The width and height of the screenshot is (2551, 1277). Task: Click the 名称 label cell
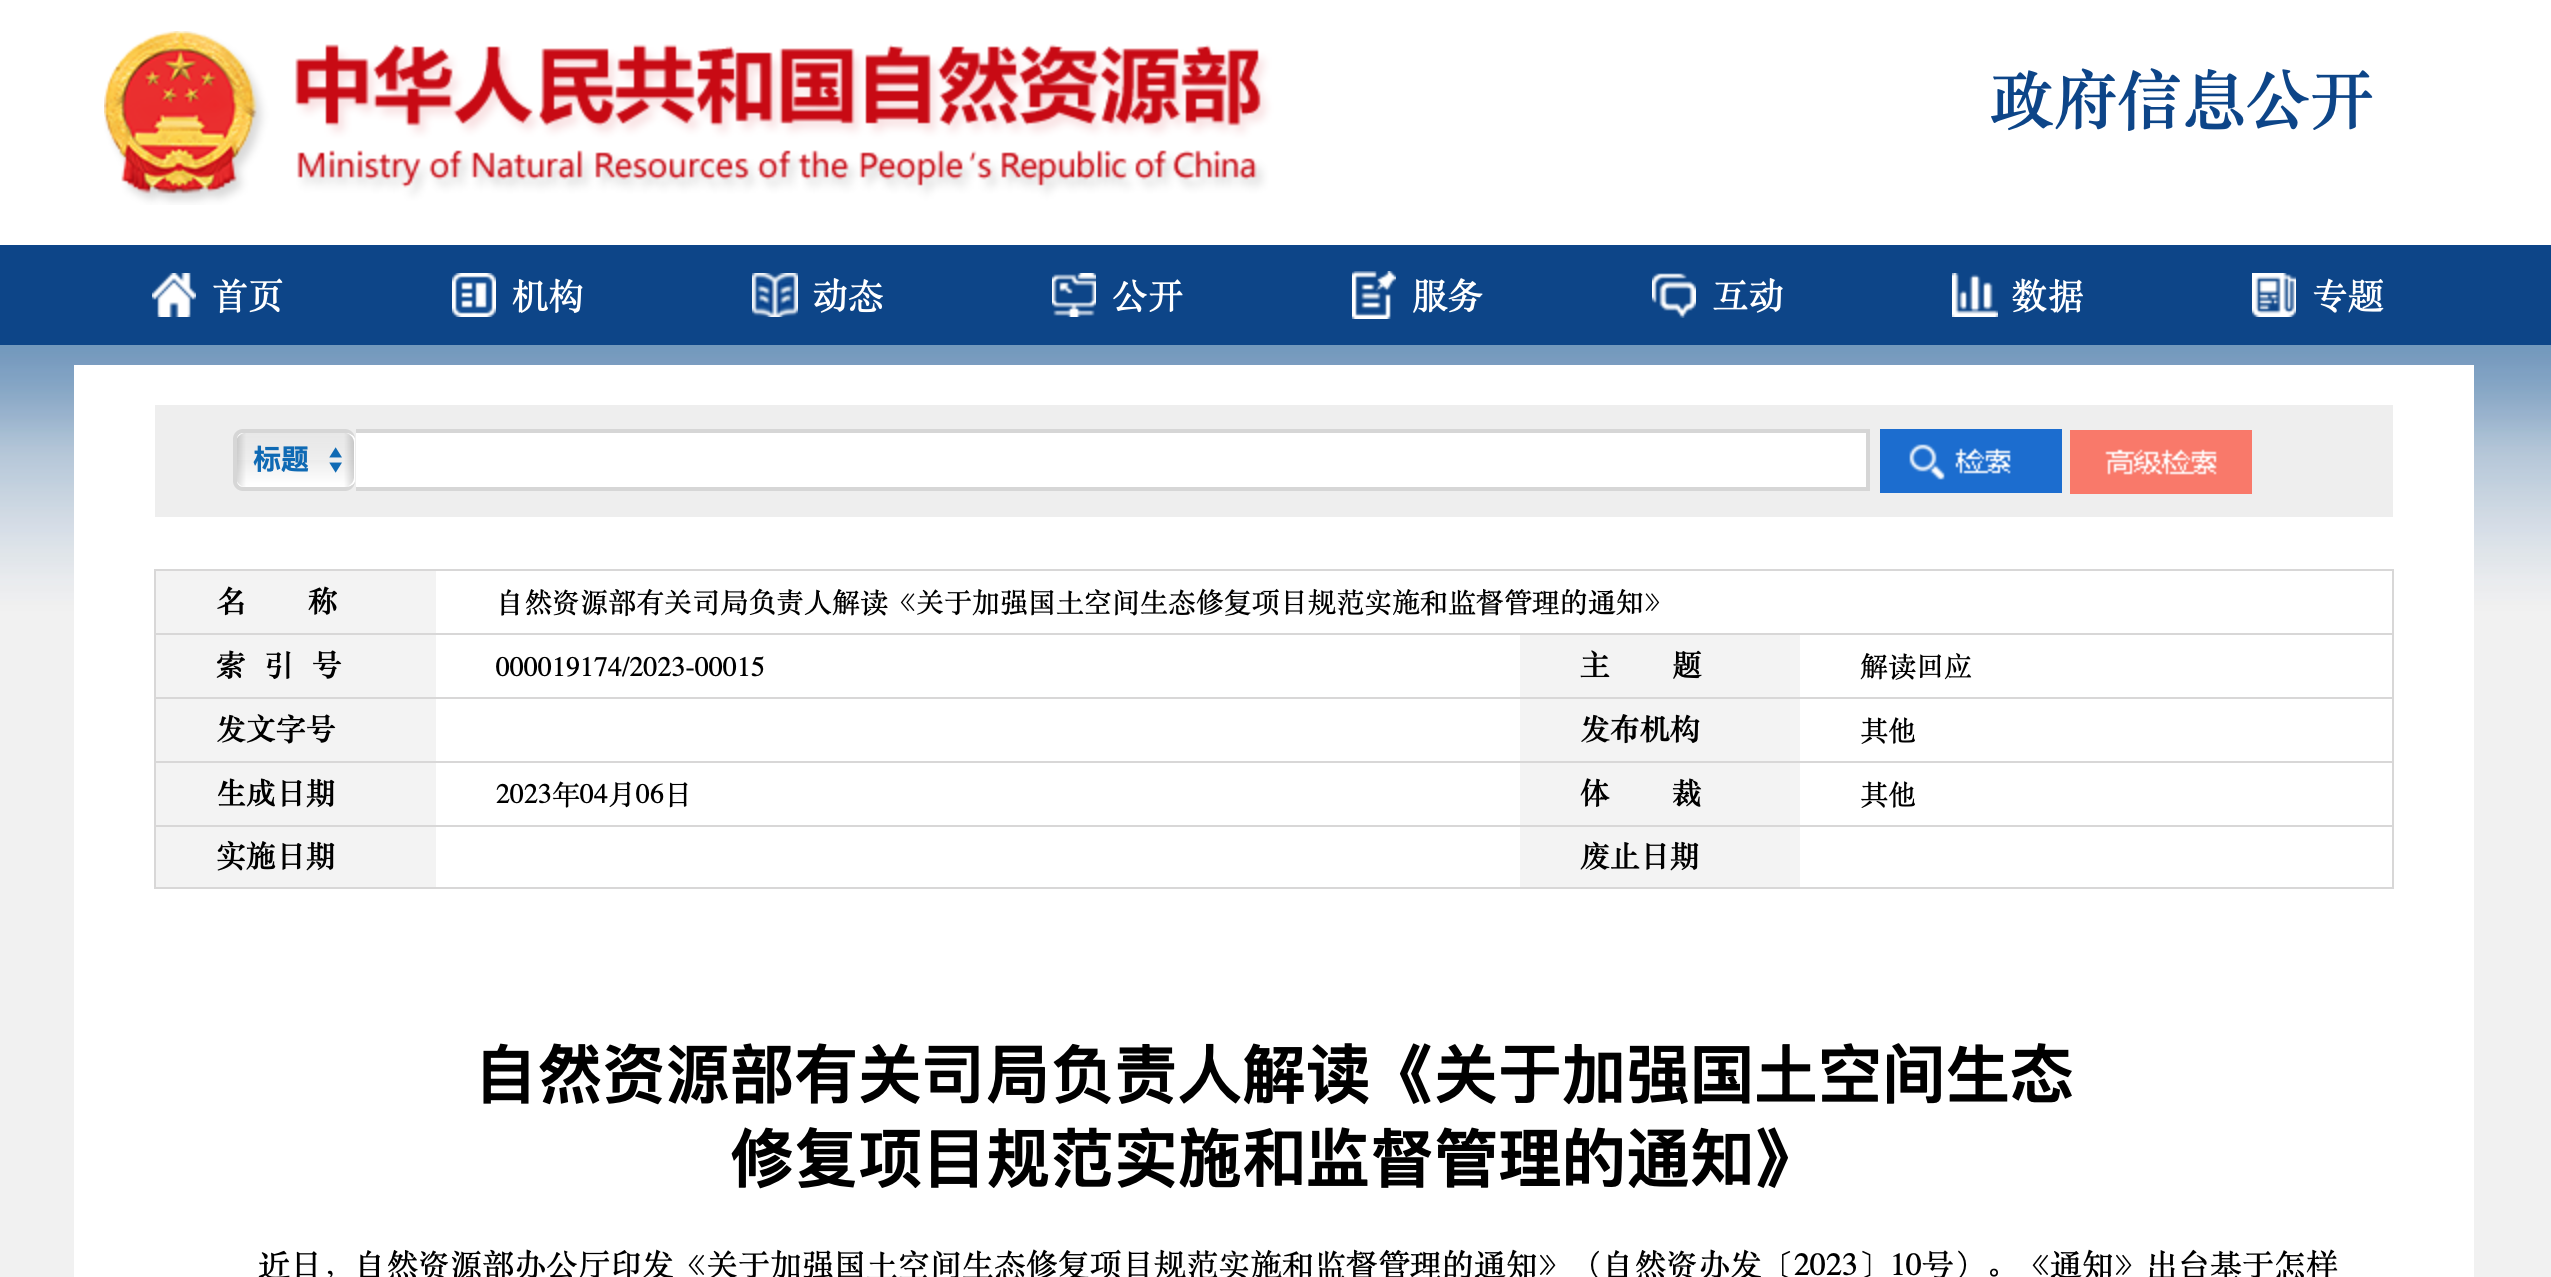[296, 602]
